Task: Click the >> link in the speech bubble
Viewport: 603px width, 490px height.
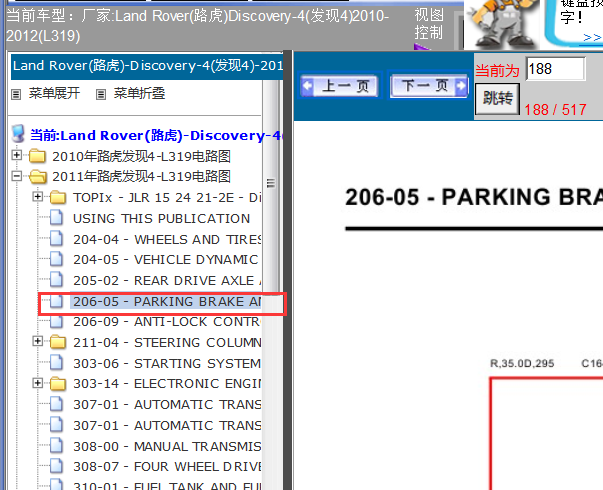Action: pos(592,37)
